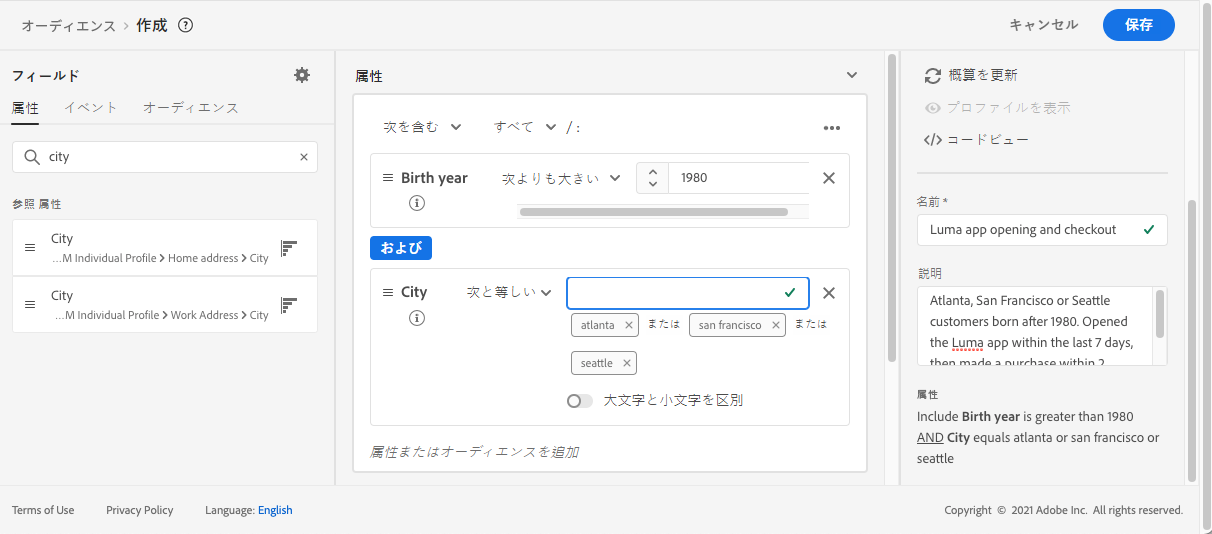The height and width of the screenshot is (534, 1212).
Task: Switch to the イベント tab
Action: tap(91, 108)
